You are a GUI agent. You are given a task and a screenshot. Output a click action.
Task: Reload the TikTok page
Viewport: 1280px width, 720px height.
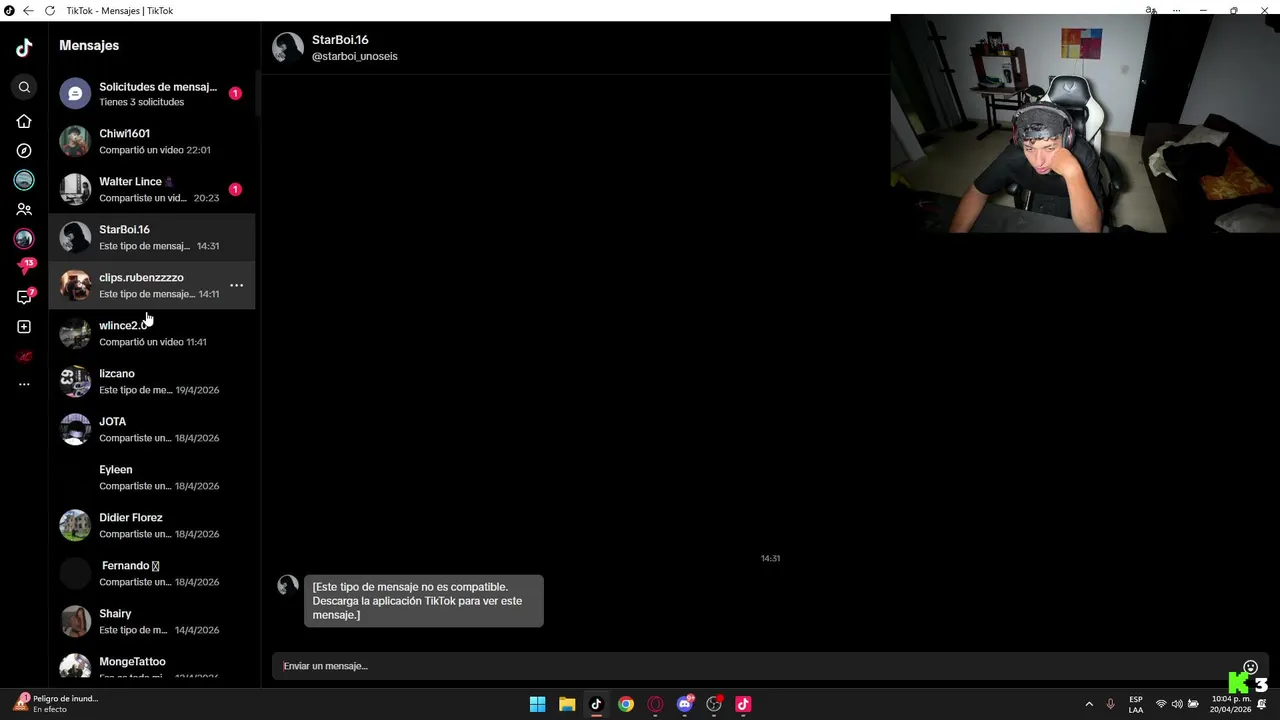(49, 11)
